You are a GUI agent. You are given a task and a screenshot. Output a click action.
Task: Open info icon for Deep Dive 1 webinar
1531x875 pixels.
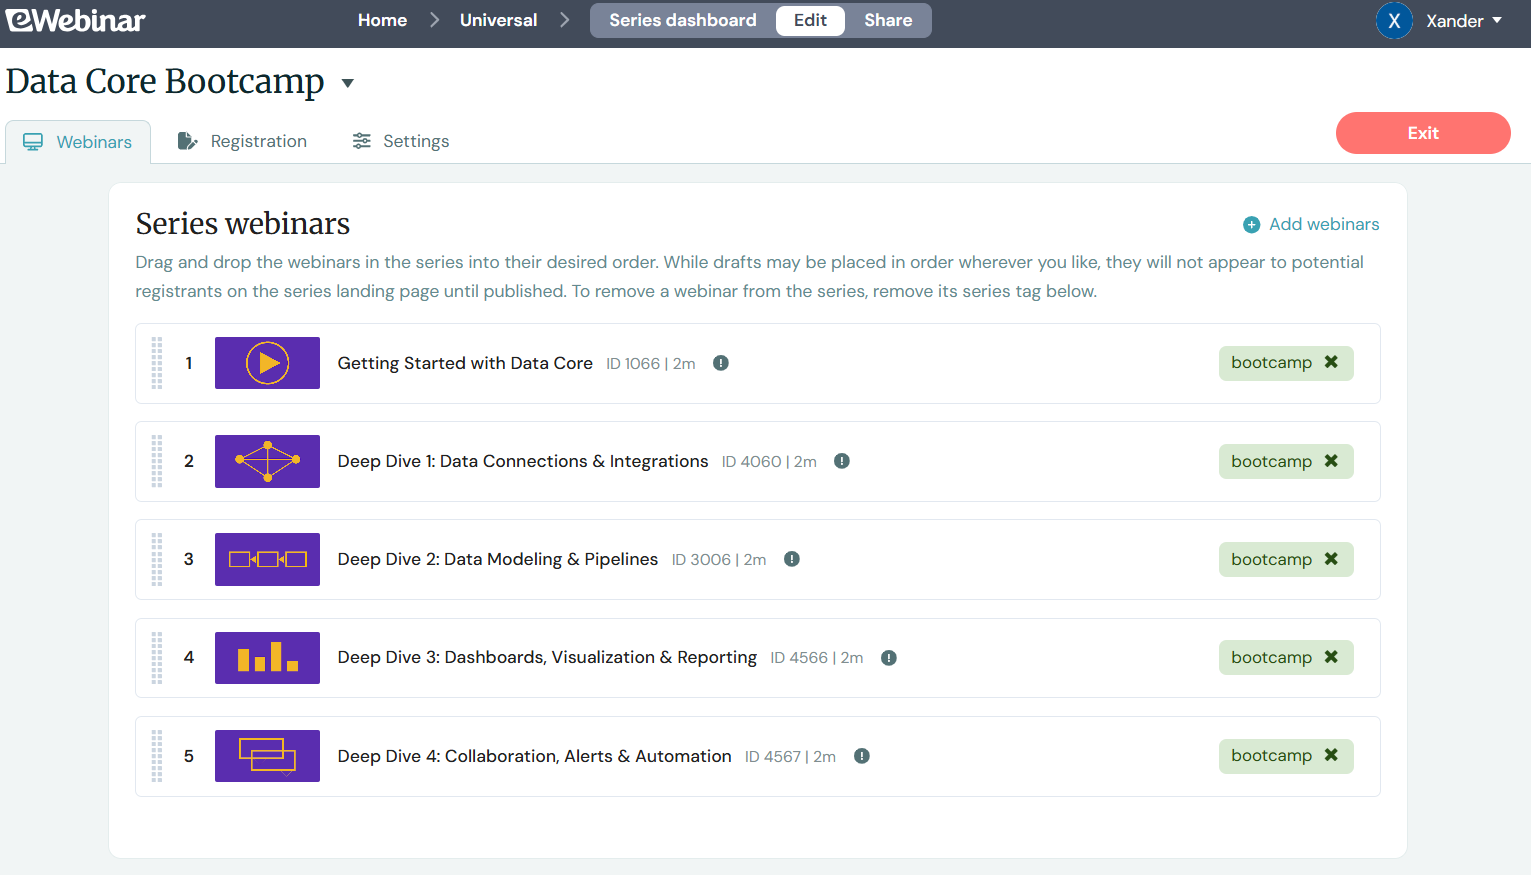842,461
